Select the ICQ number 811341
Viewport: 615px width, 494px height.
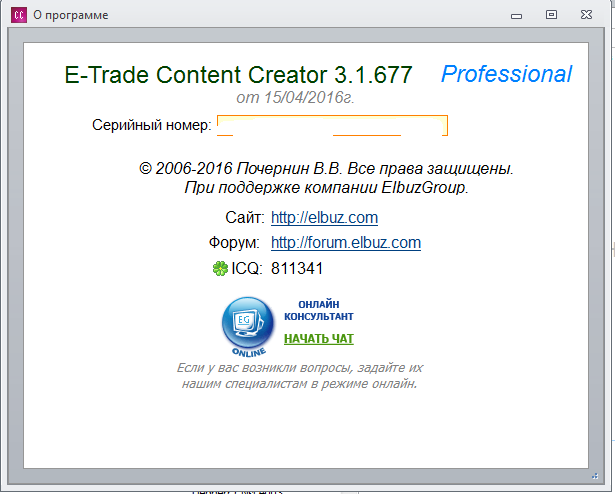[x=297, y=269]
